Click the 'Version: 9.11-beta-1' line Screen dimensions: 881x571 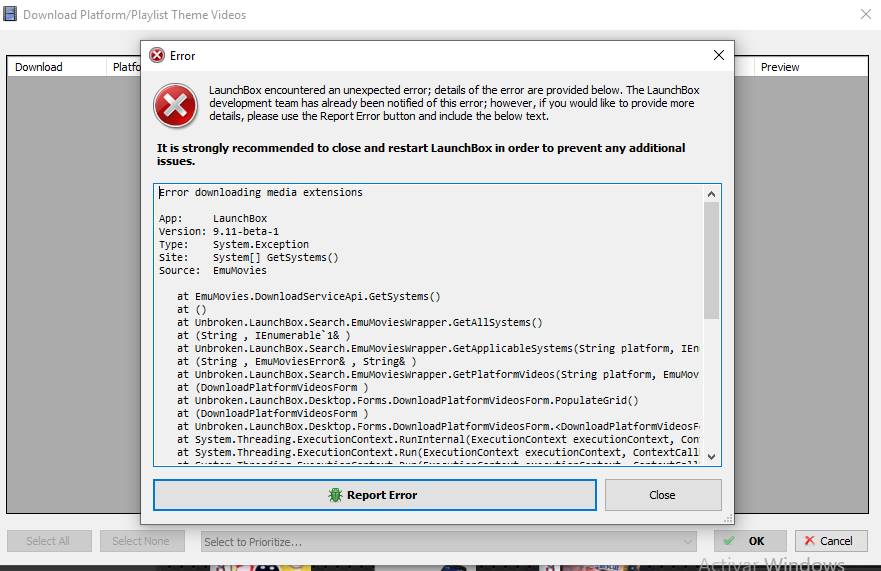tap(219, 231)
